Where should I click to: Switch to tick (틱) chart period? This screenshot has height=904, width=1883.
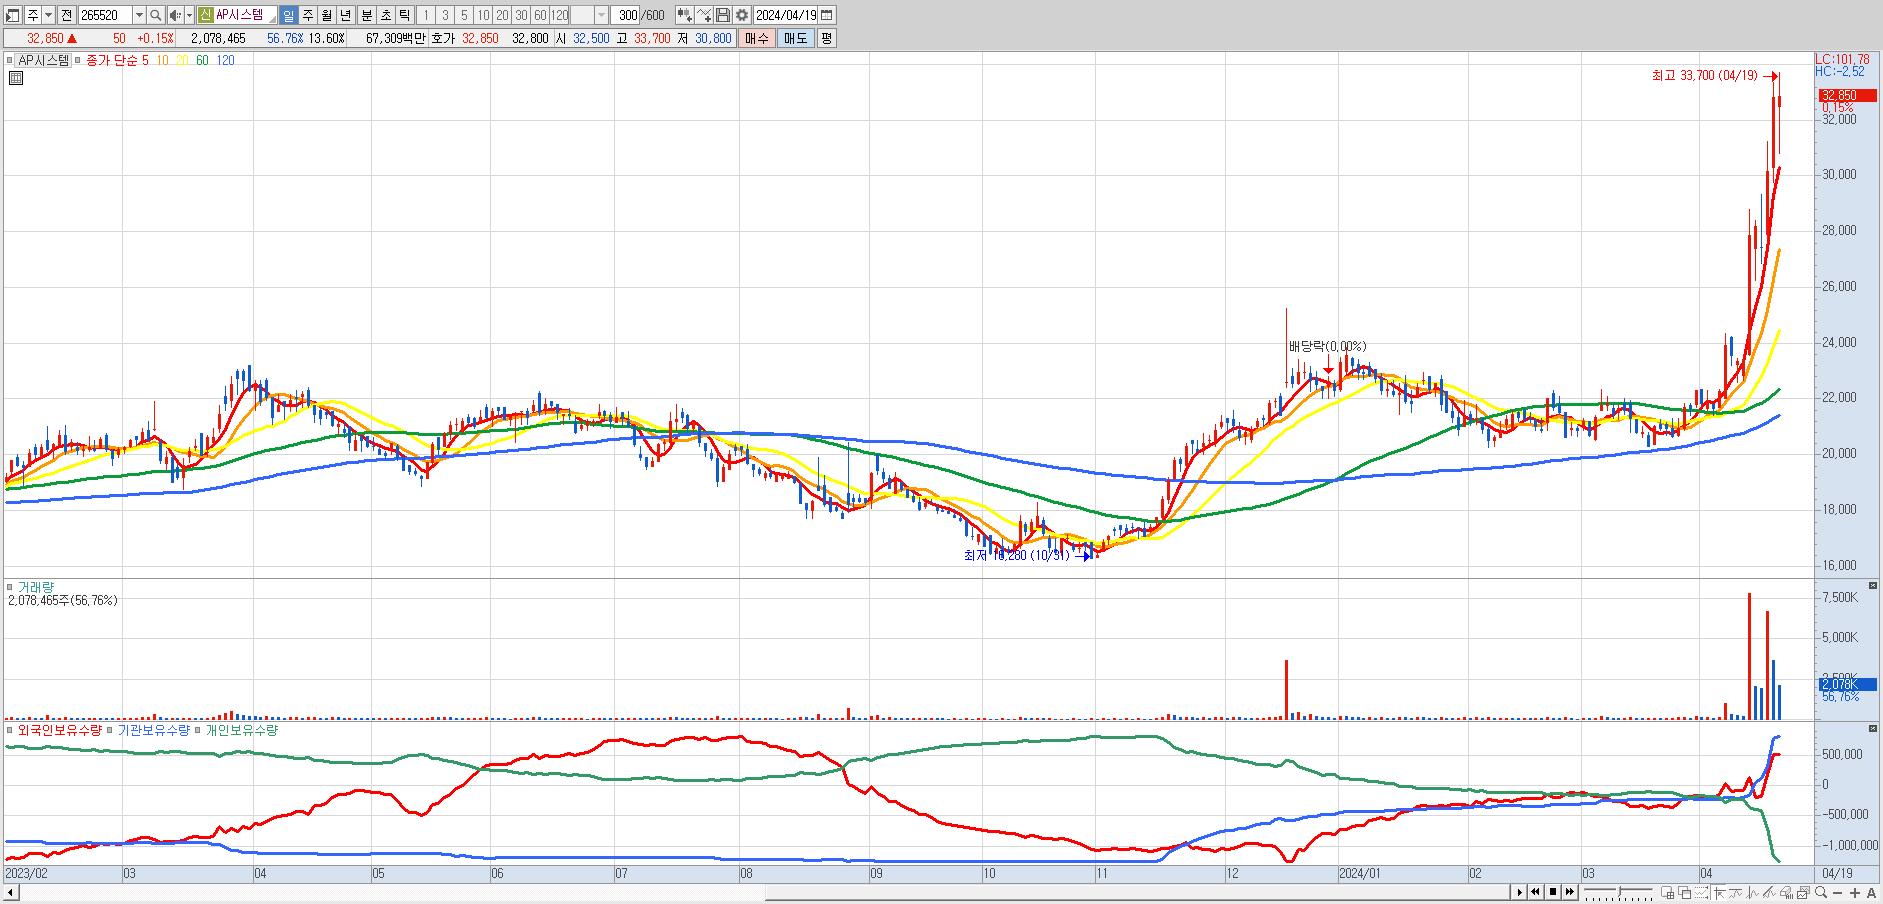pyautogui.click(x=404, y=15)
